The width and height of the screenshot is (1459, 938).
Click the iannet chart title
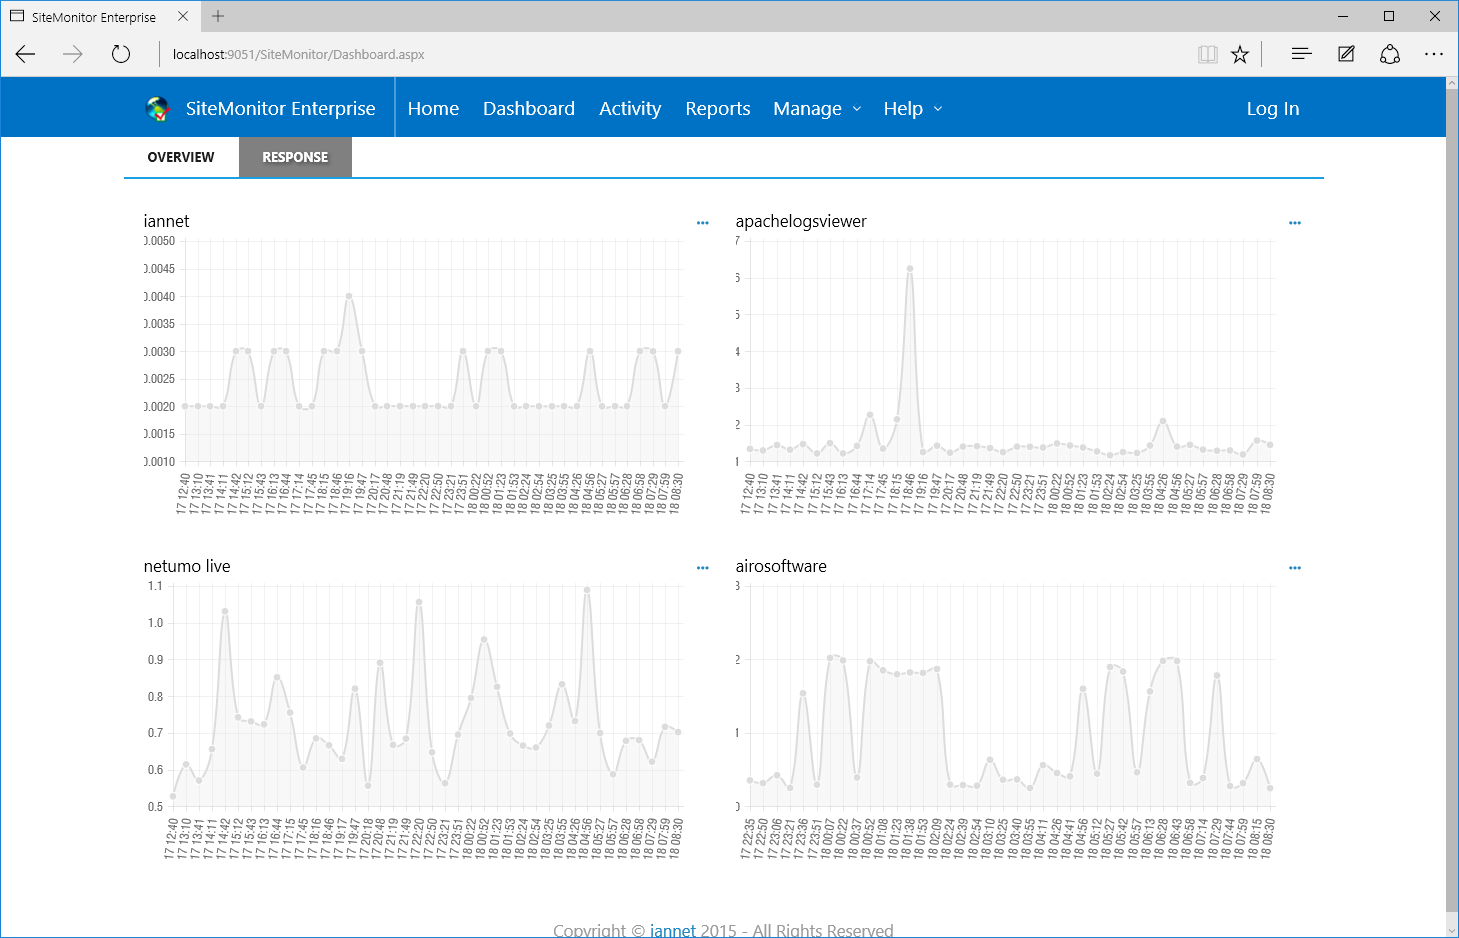point(166,221)
